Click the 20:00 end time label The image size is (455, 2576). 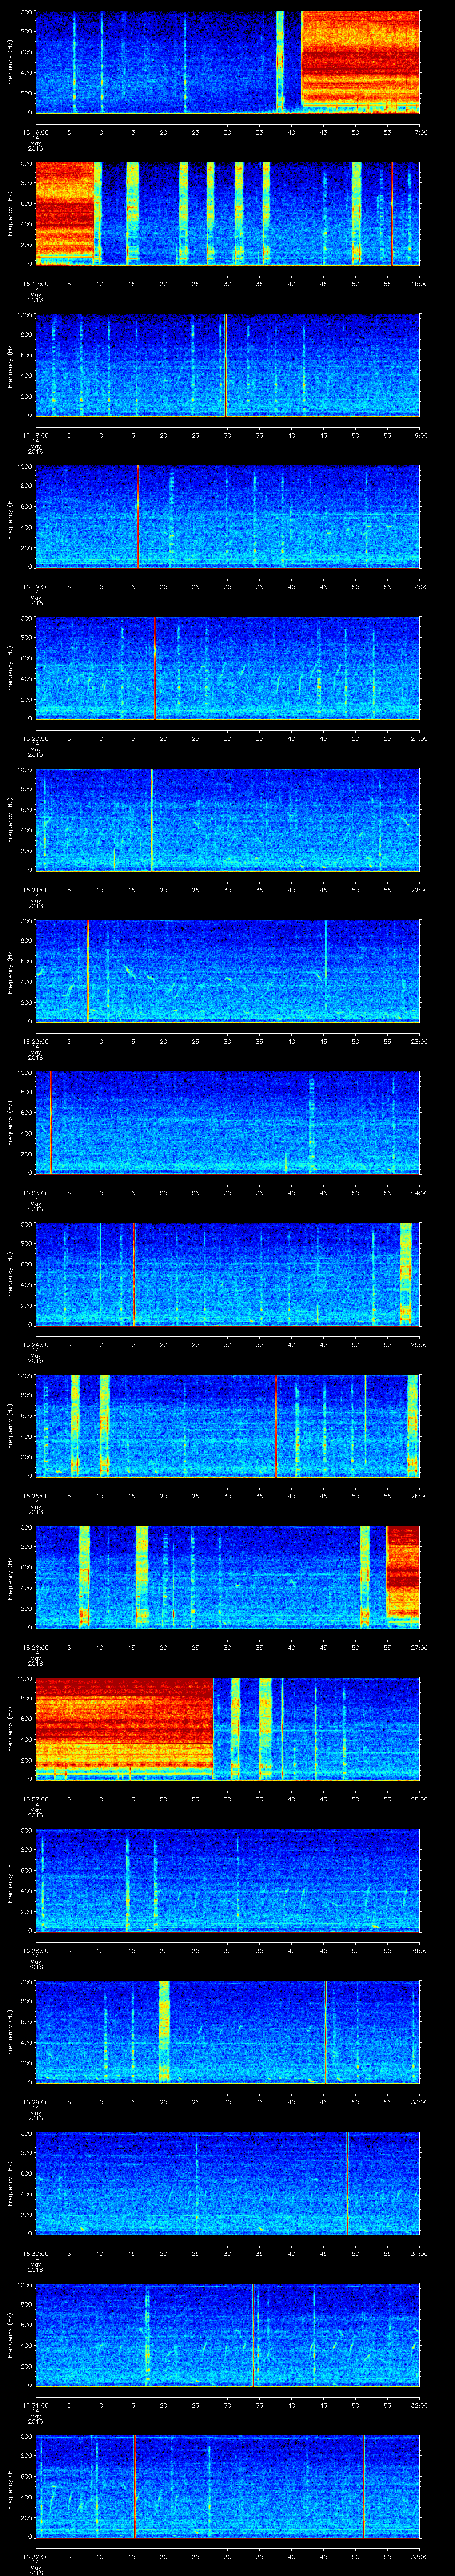(x=420, y=586)
